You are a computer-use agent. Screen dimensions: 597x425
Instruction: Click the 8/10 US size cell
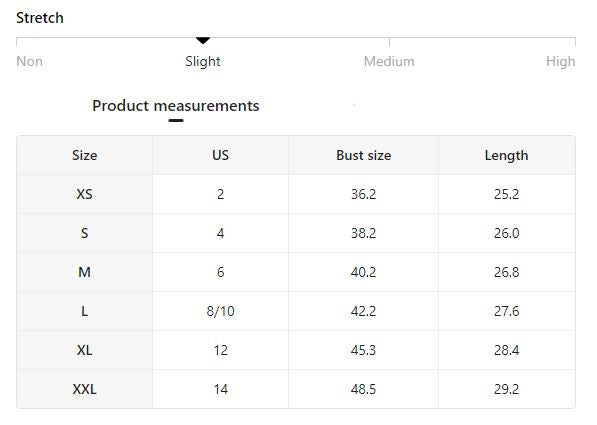(x=220, y=311)
